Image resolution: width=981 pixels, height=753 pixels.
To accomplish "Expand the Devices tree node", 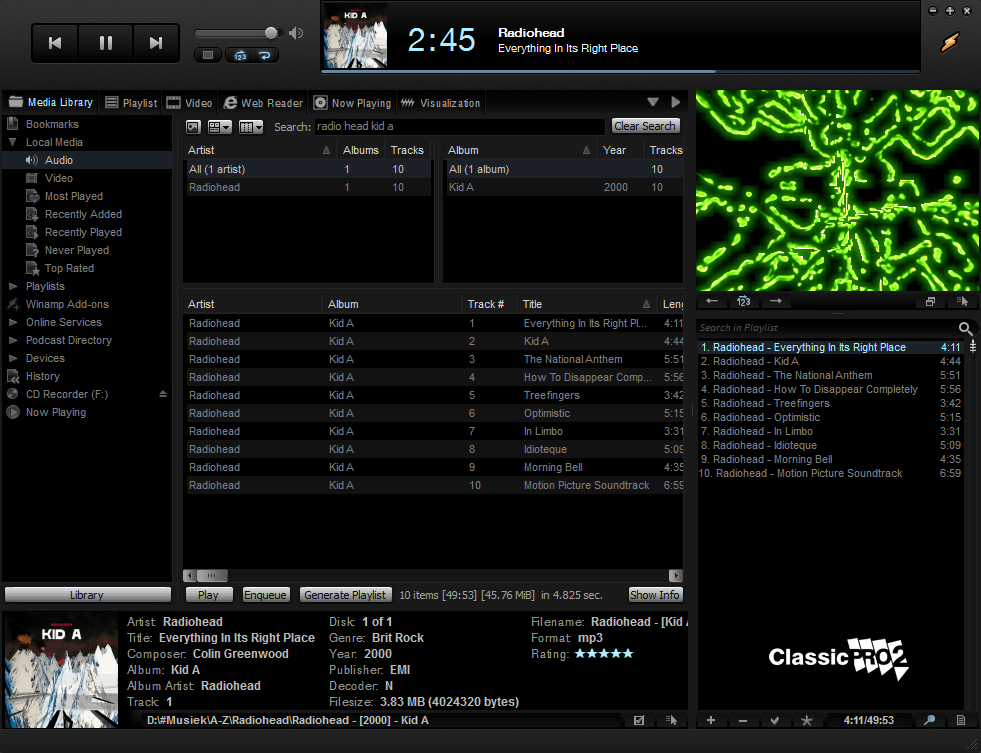I will pyautogui.click(x=13, y=358).
